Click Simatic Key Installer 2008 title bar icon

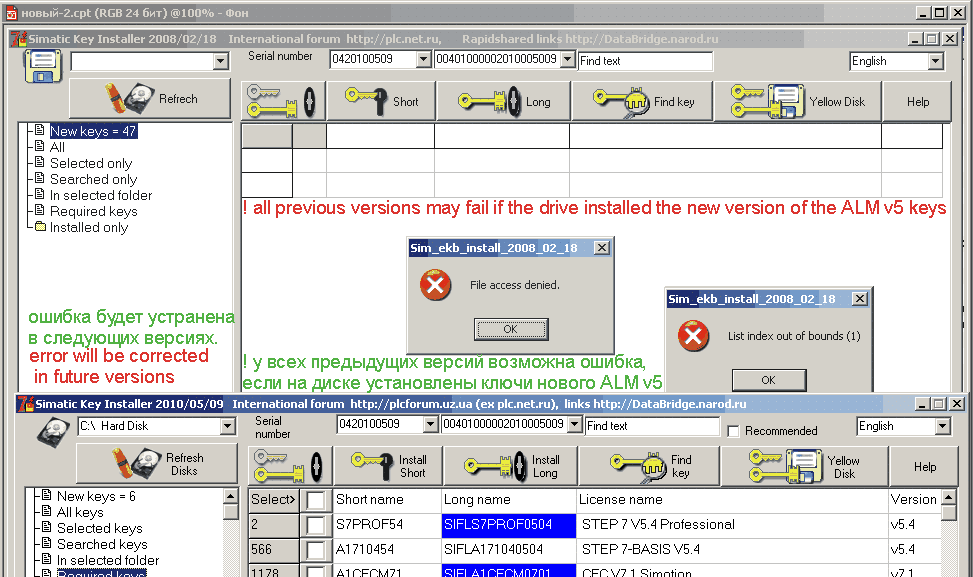(19, 38)
